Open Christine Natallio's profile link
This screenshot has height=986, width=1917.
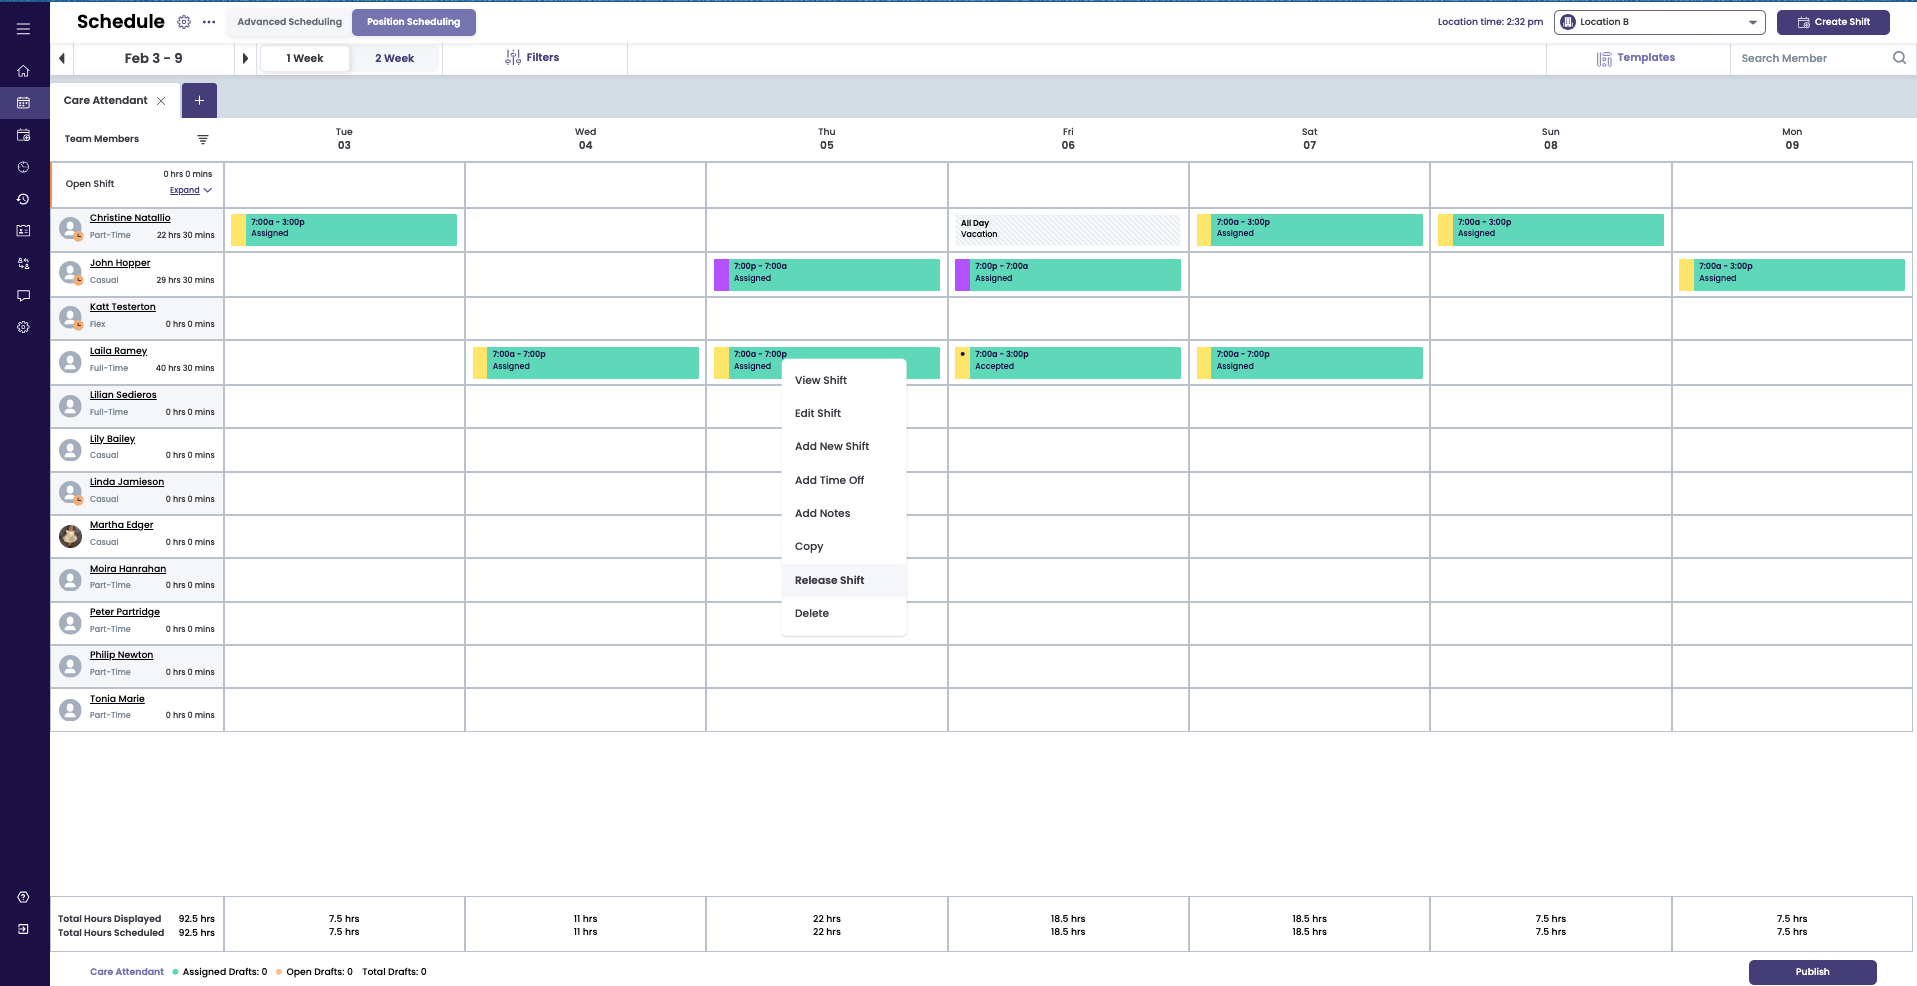click(x=130, y=218)
